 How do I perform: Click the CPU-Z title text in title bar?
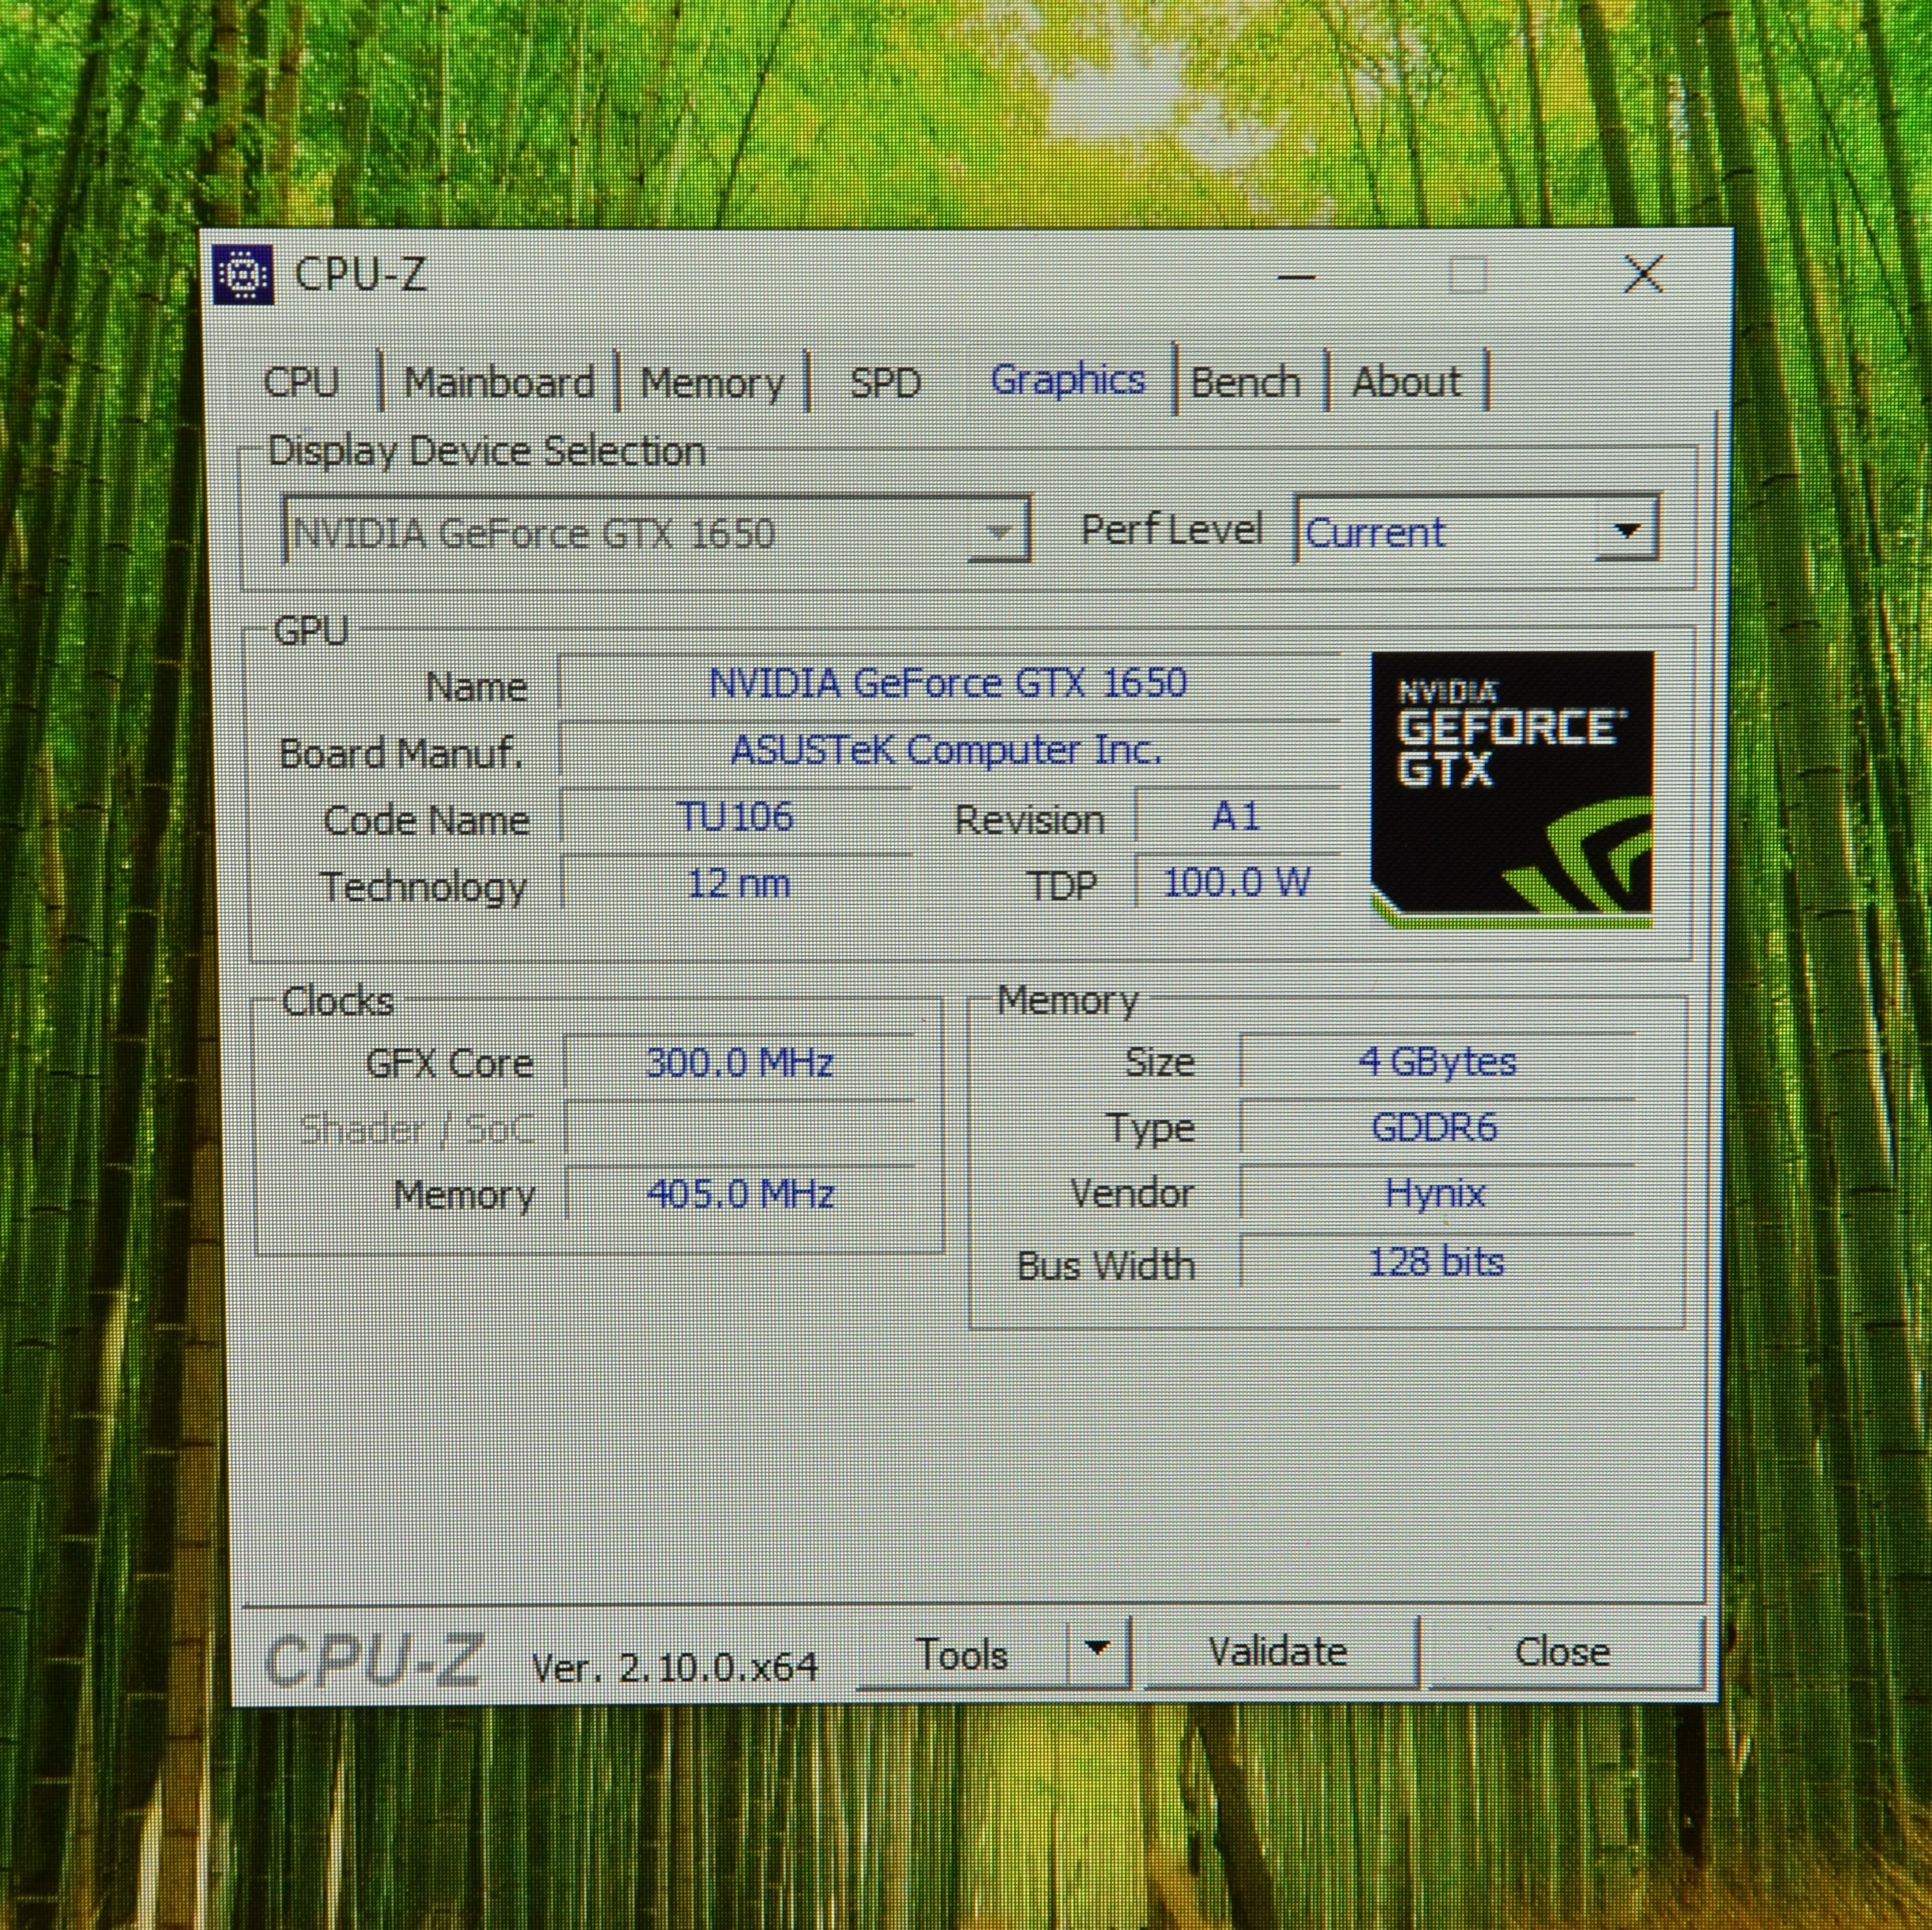(x=361, y=275)
